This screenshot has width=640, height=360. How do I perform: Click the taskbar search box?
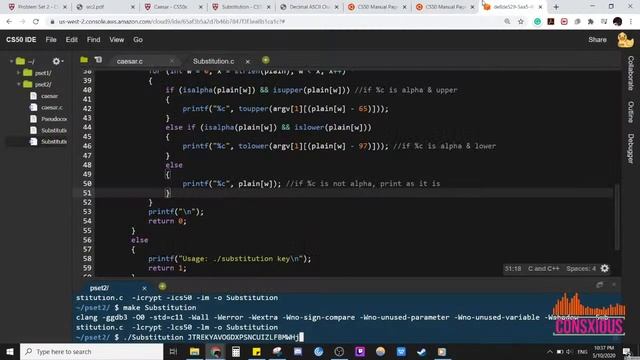tap(91, 351)
